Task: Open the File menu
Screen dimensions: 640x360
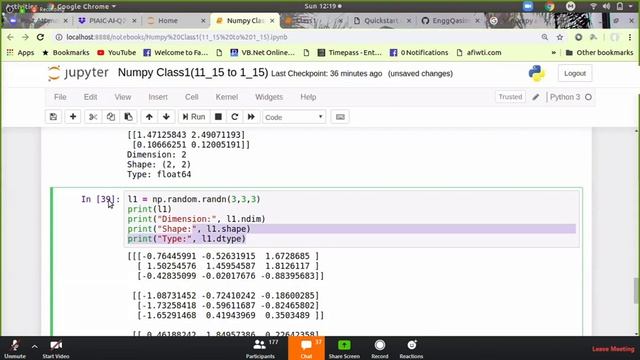Action: pos(60,97)
